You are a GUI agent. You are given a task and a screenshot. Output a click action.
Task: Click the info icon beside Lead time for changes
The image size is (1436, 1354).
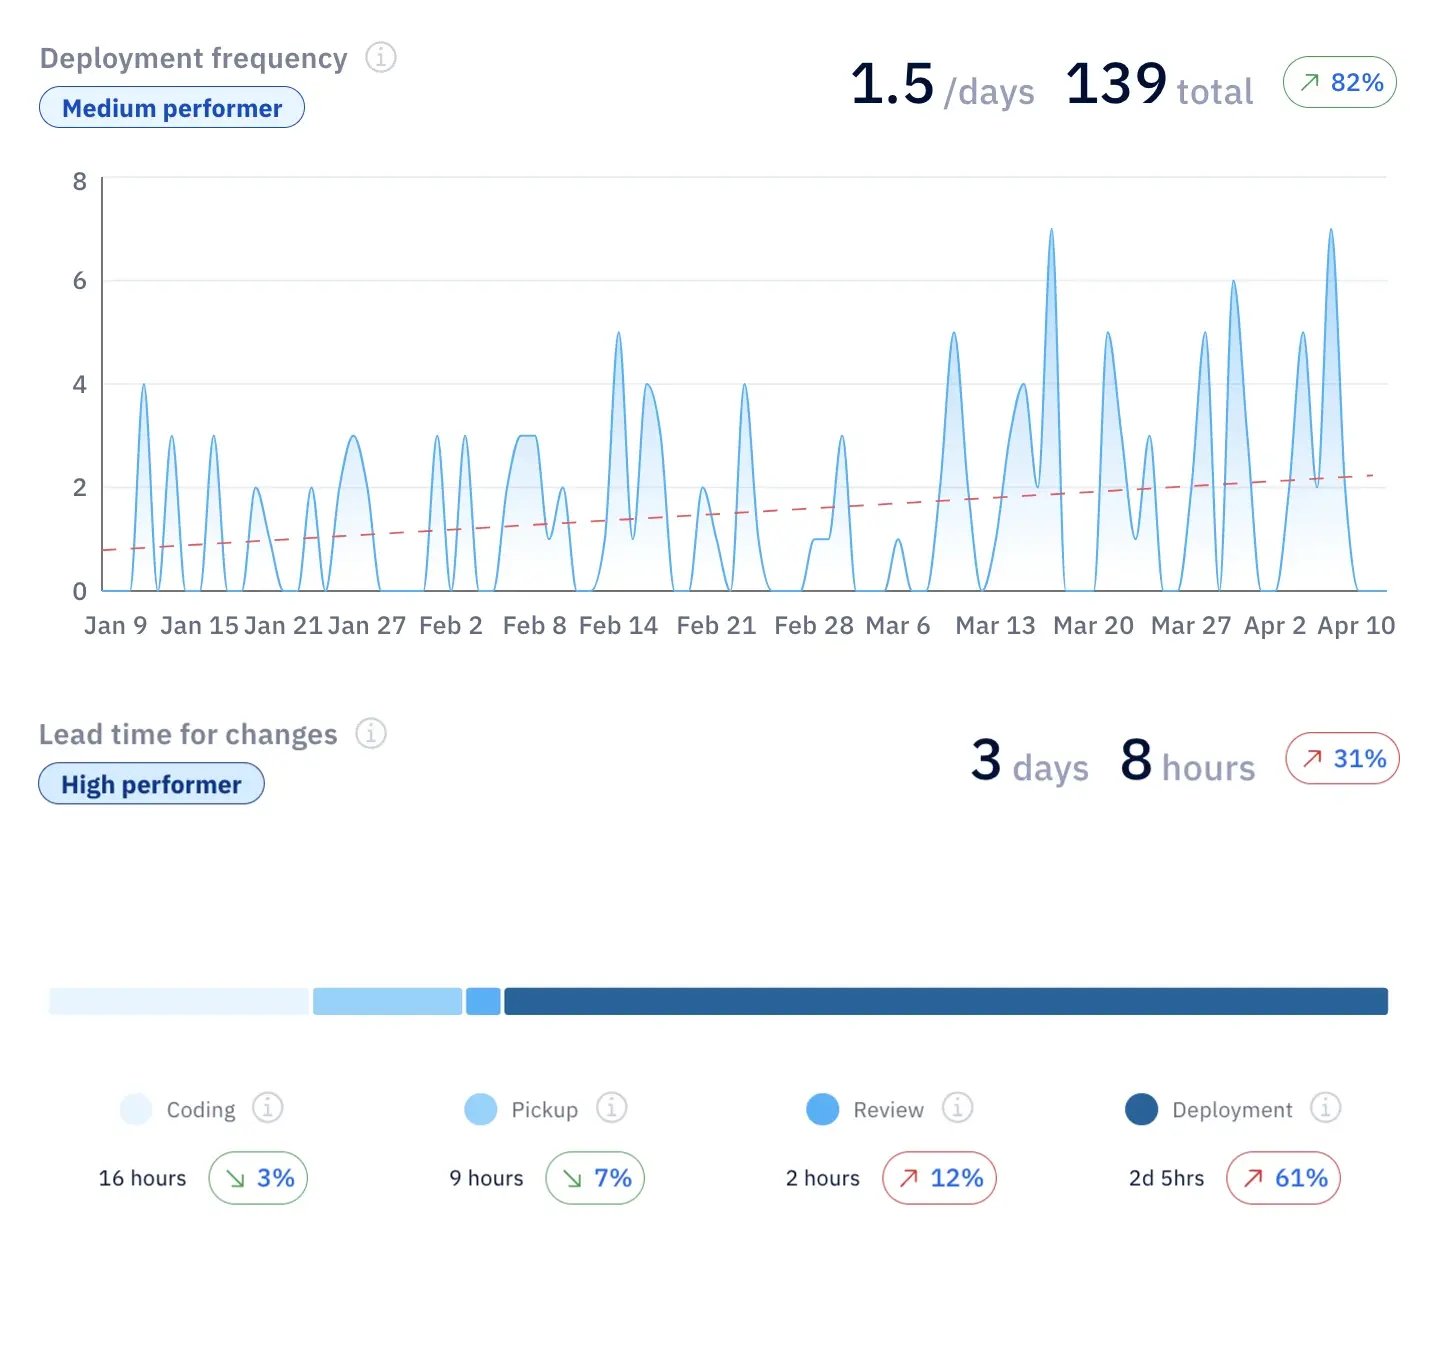coord(371,733)
